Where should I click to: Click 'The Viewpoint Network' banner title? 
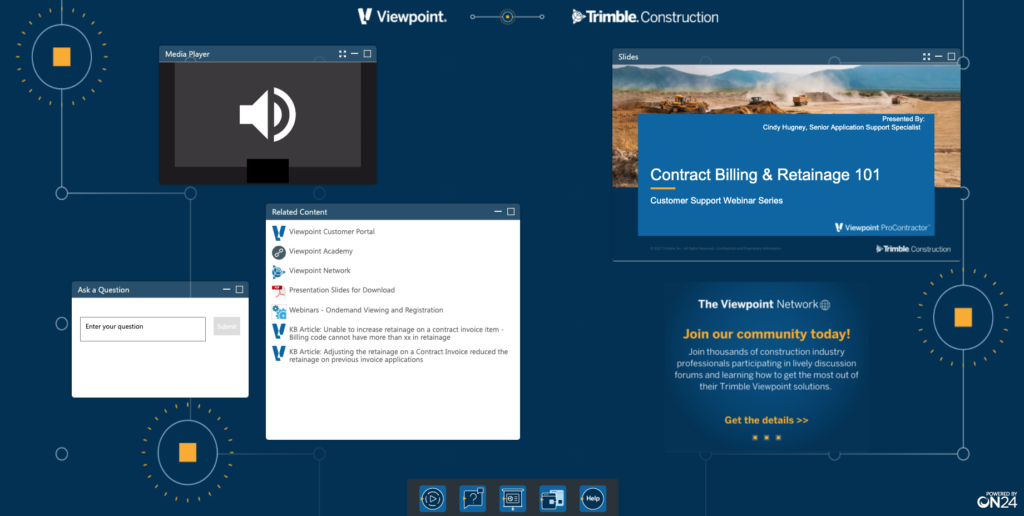pos(763,304)
